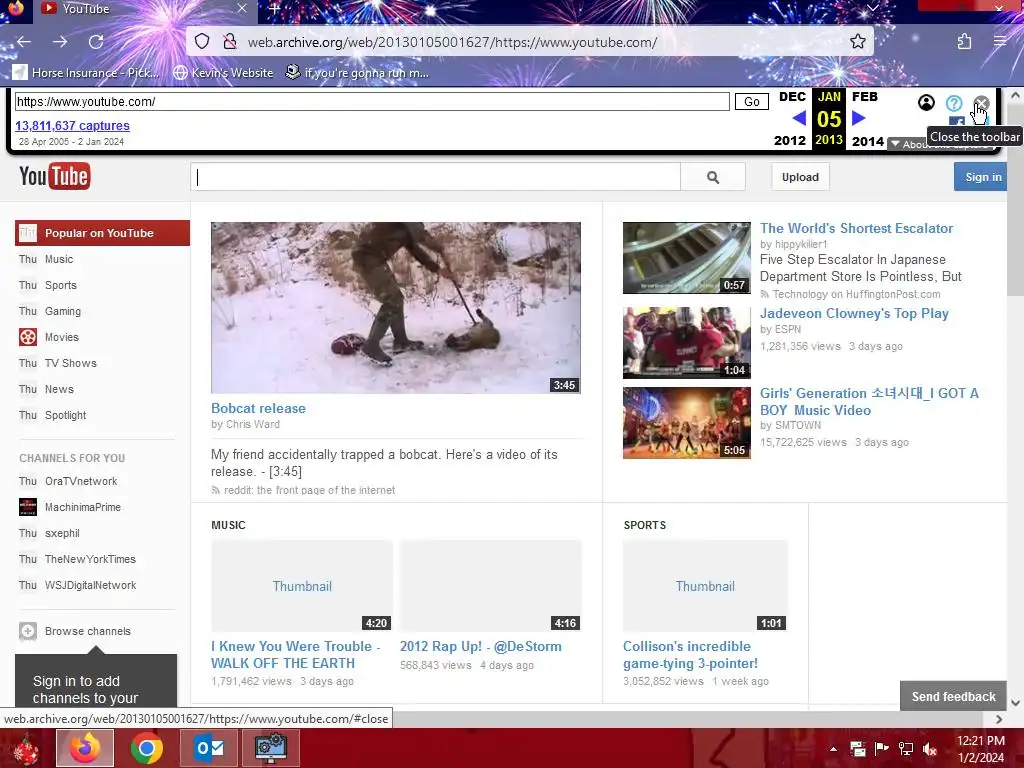The height and width of the screenshot is (768, 1024).
Task: Open Outlook from the taskbar
Action: coord(209,748)
